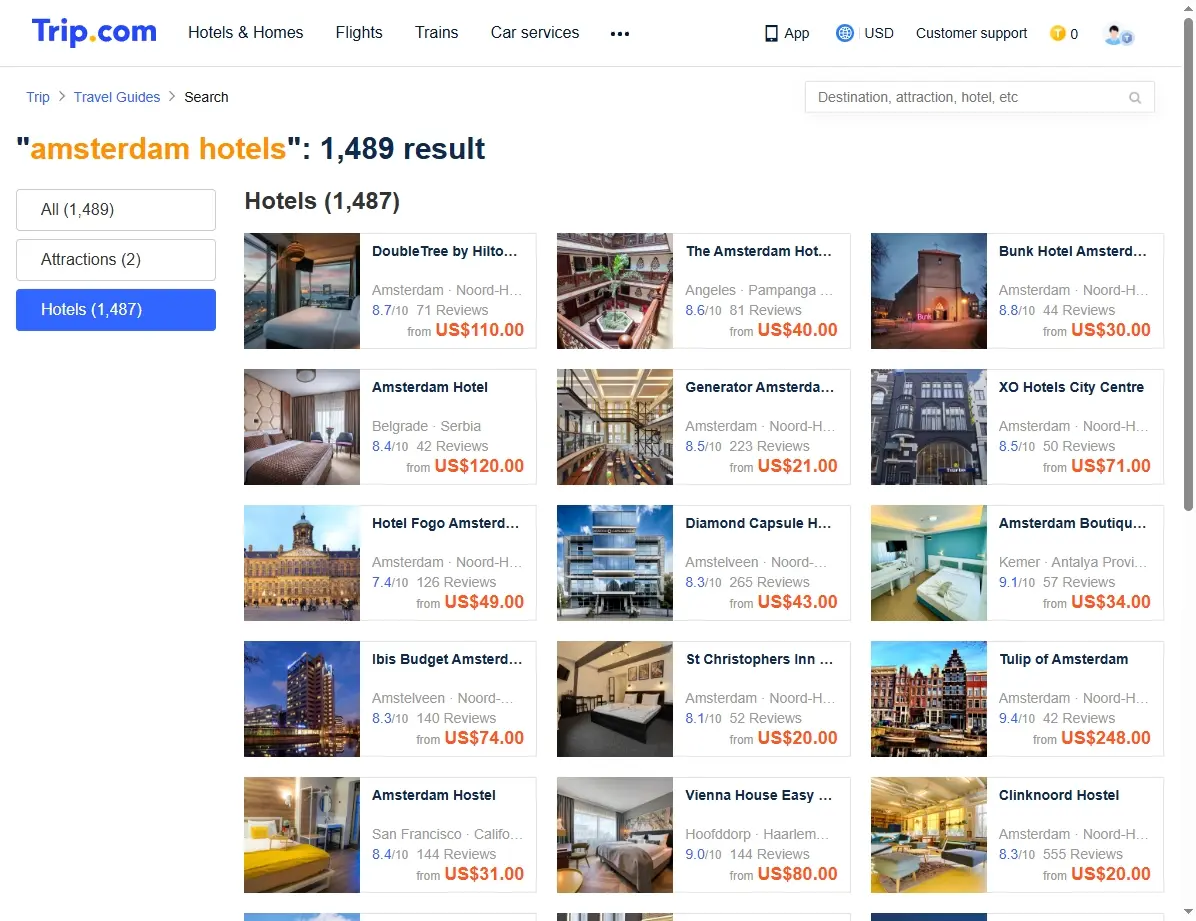Click the 265 Reviews text

769,582
